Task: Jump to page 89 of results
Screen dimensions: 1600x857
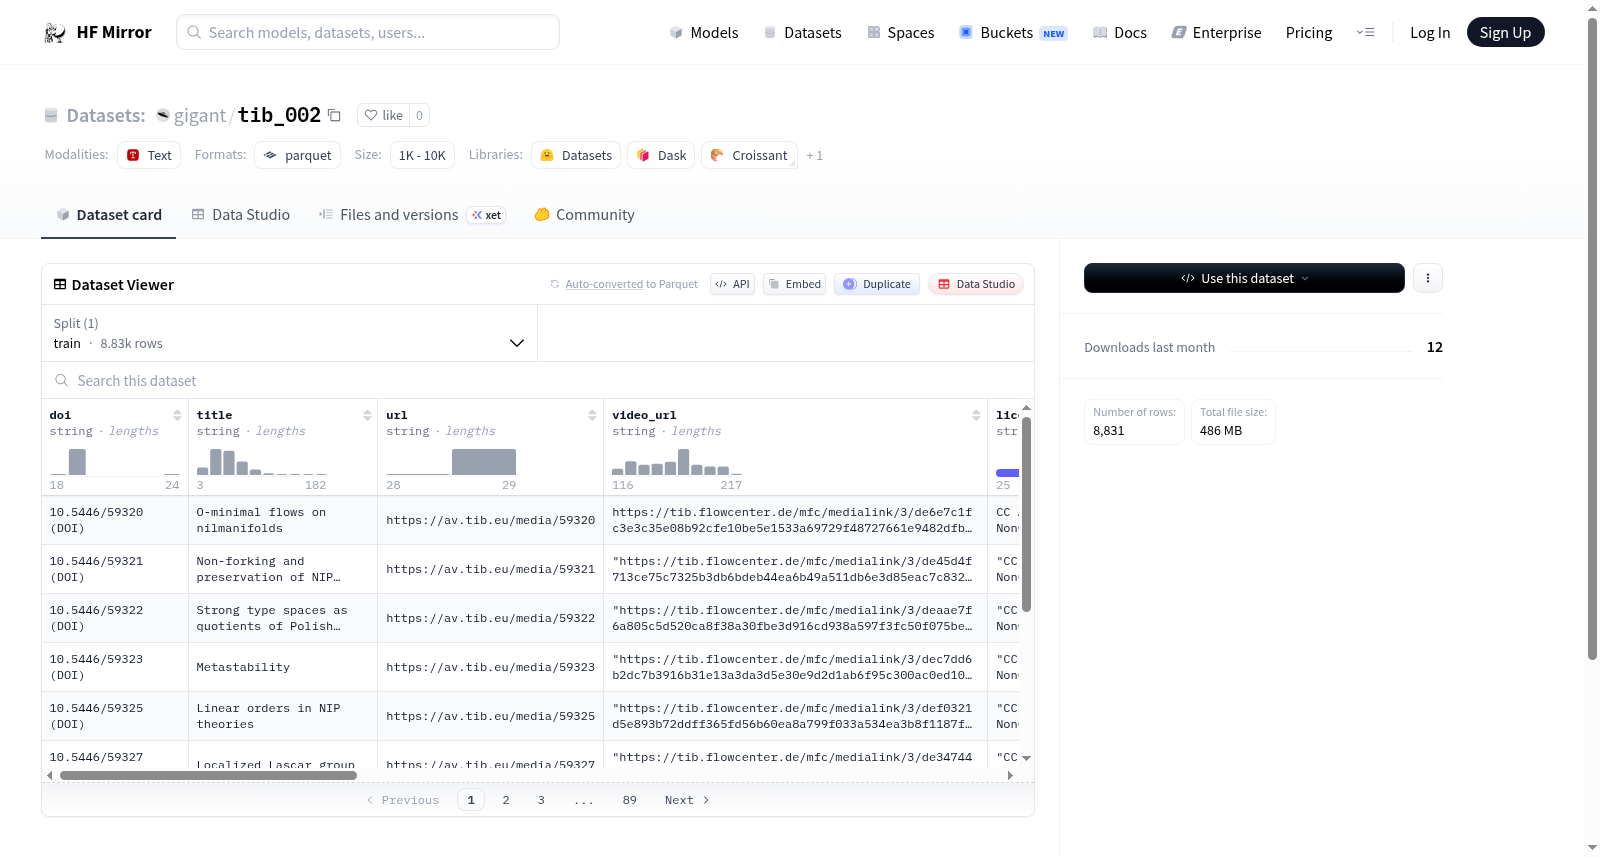Action: coord(630,800)
